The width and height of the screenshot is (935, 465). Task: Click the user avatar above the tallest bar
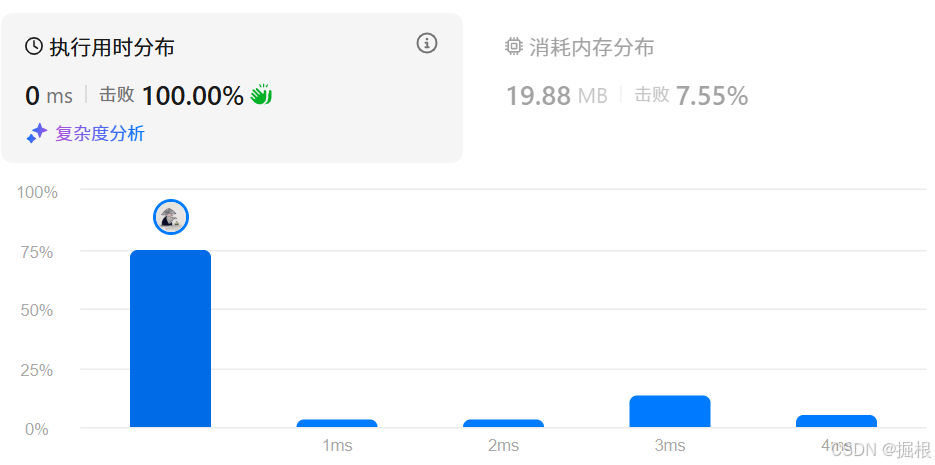(171, 217)
